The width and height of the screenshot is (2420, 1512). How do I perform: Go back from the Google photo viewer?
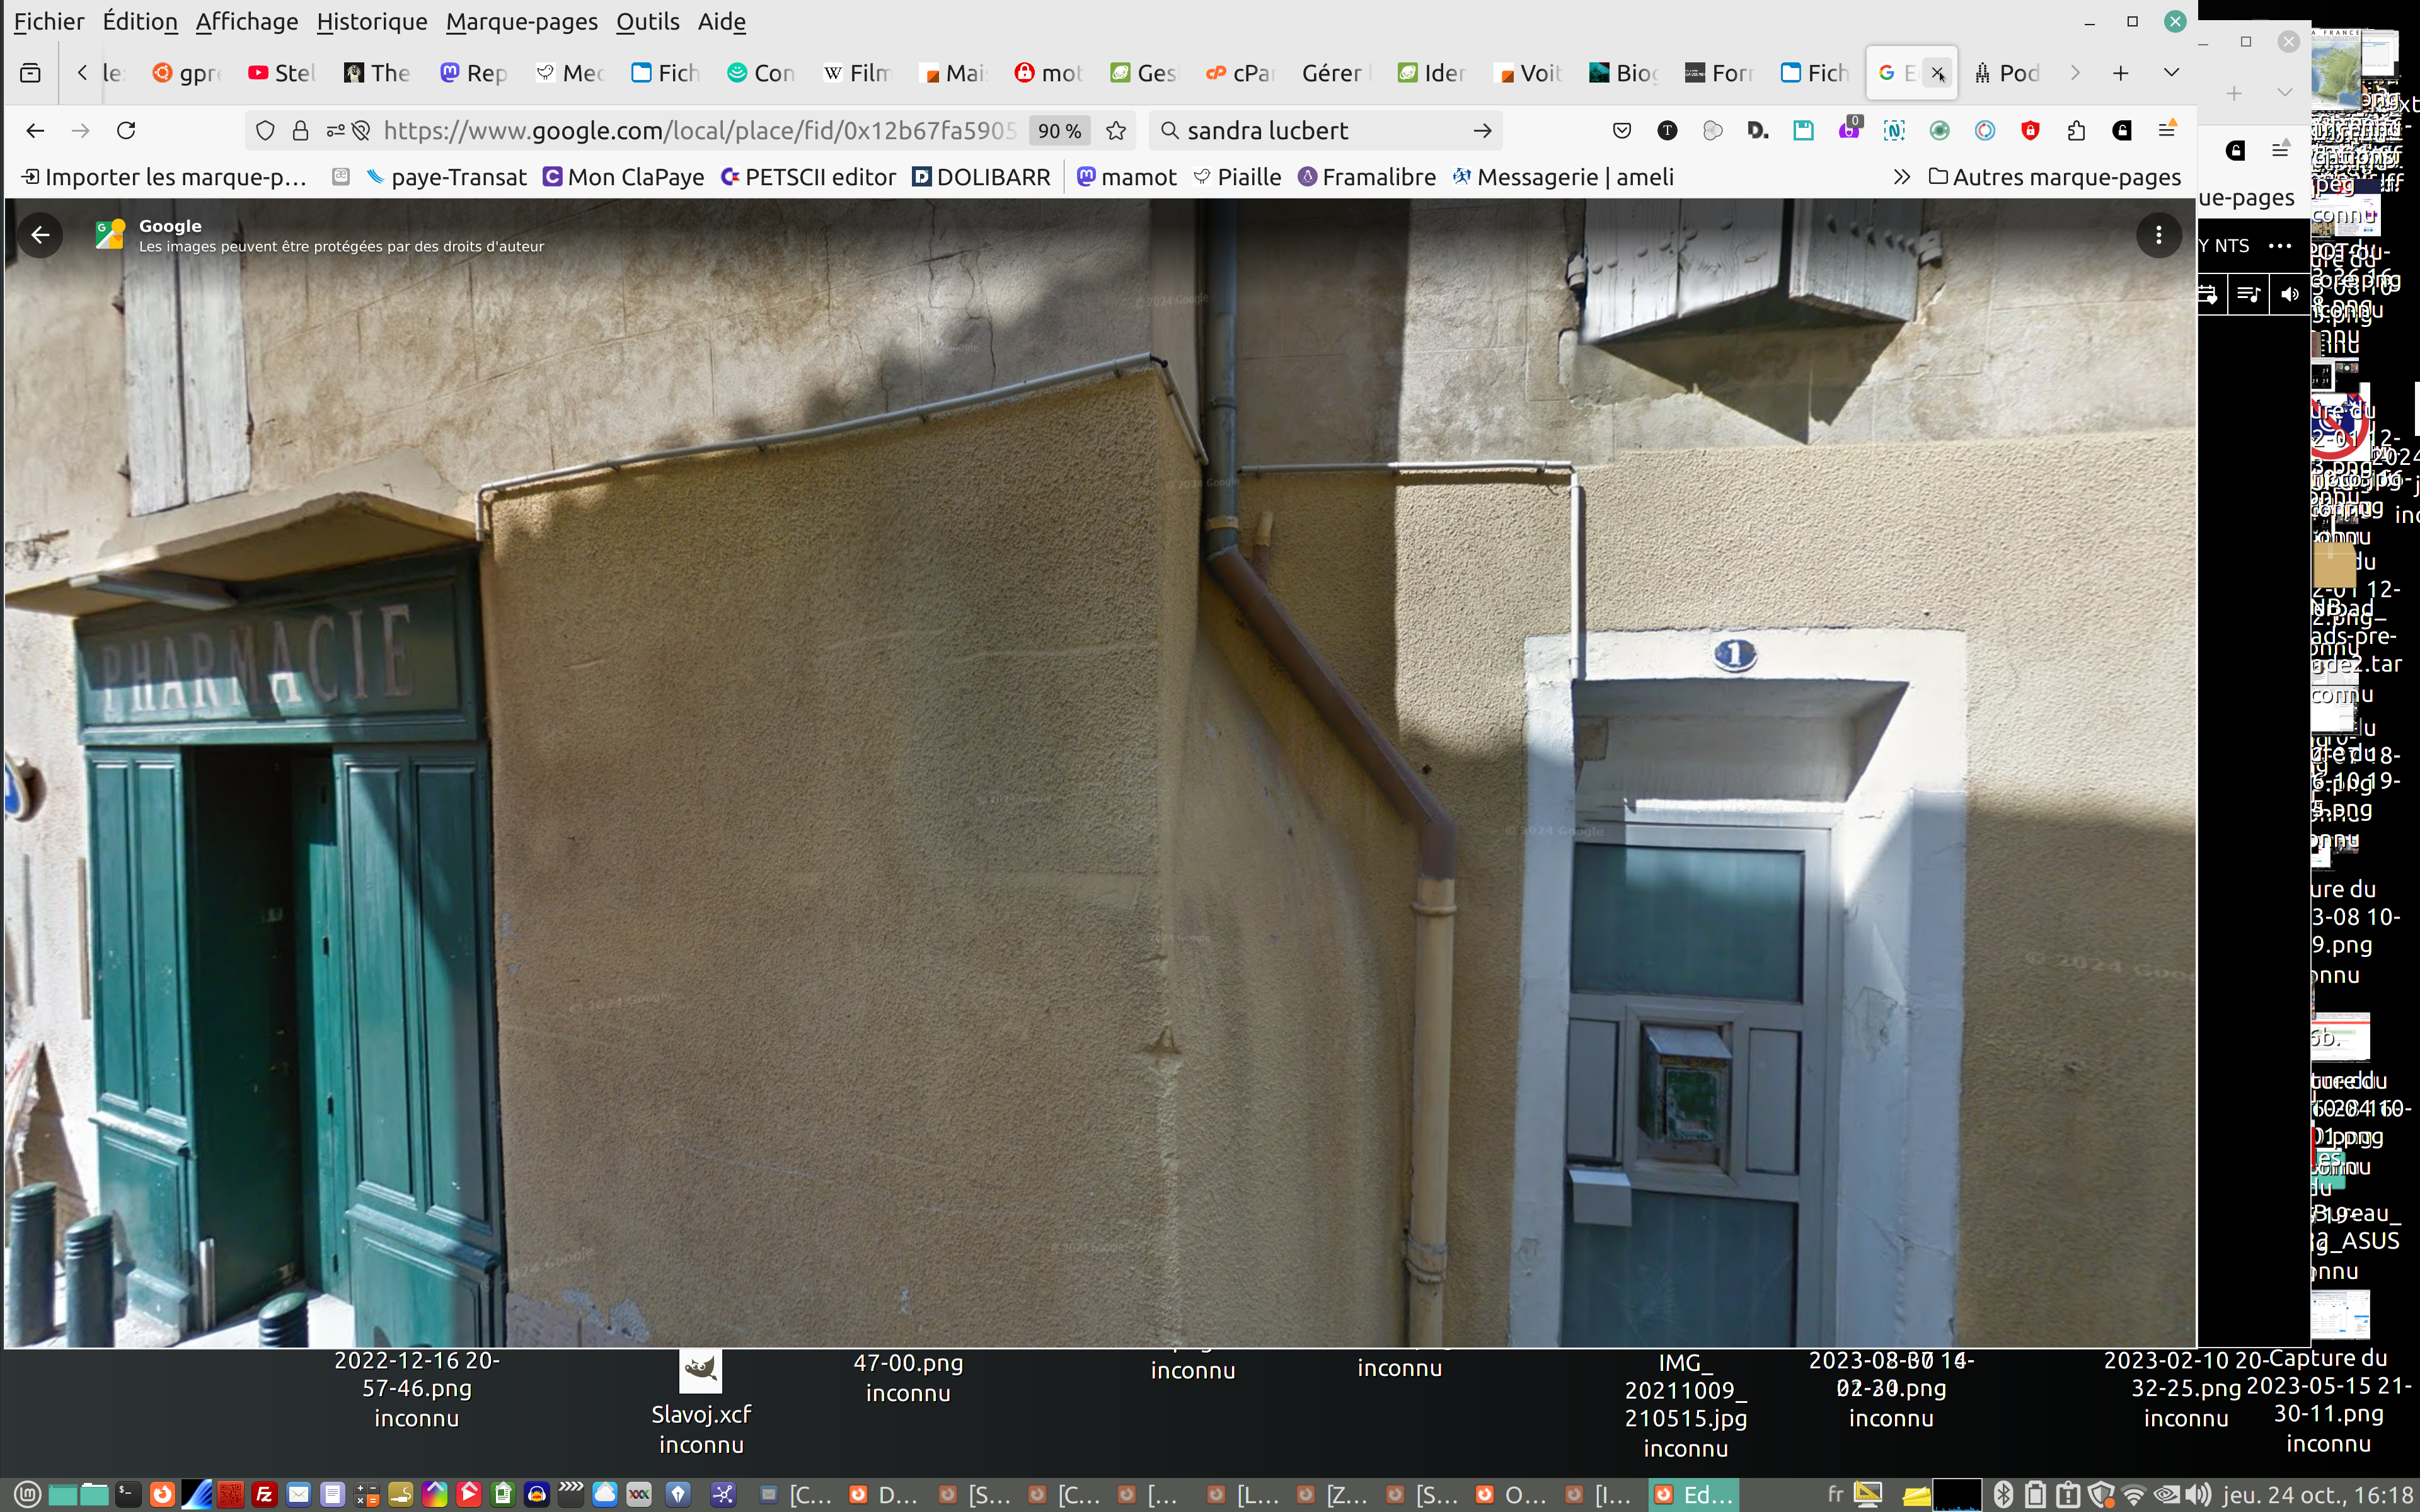[40, 235]
